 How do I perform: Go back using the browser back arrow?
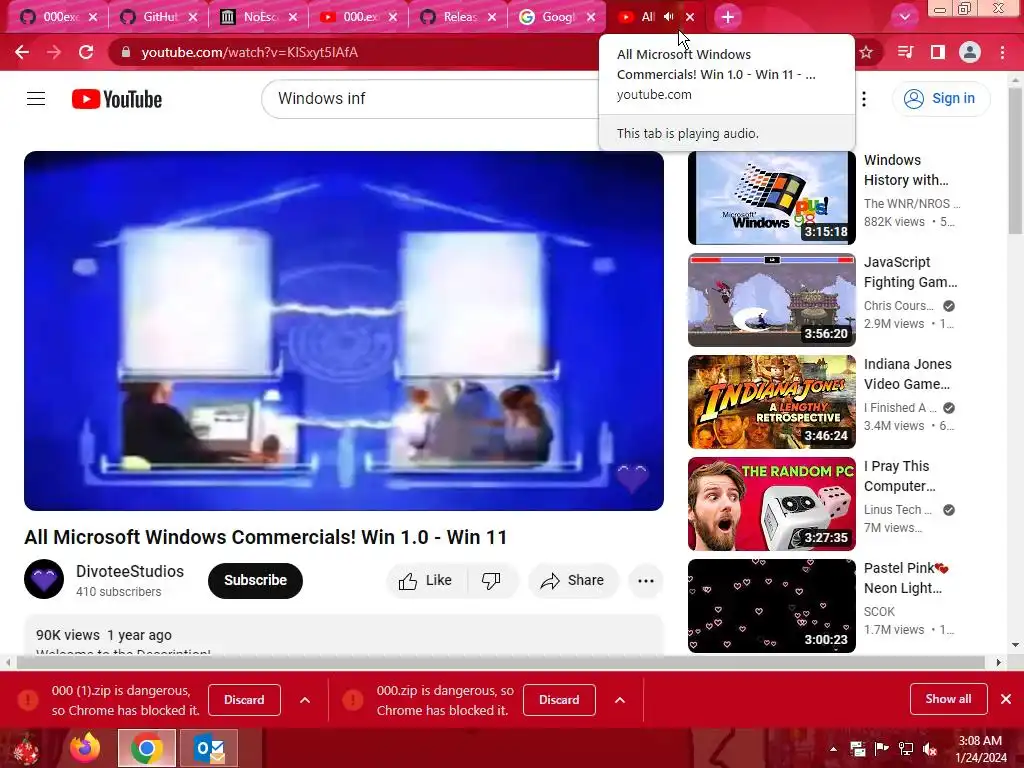[22, 52]
